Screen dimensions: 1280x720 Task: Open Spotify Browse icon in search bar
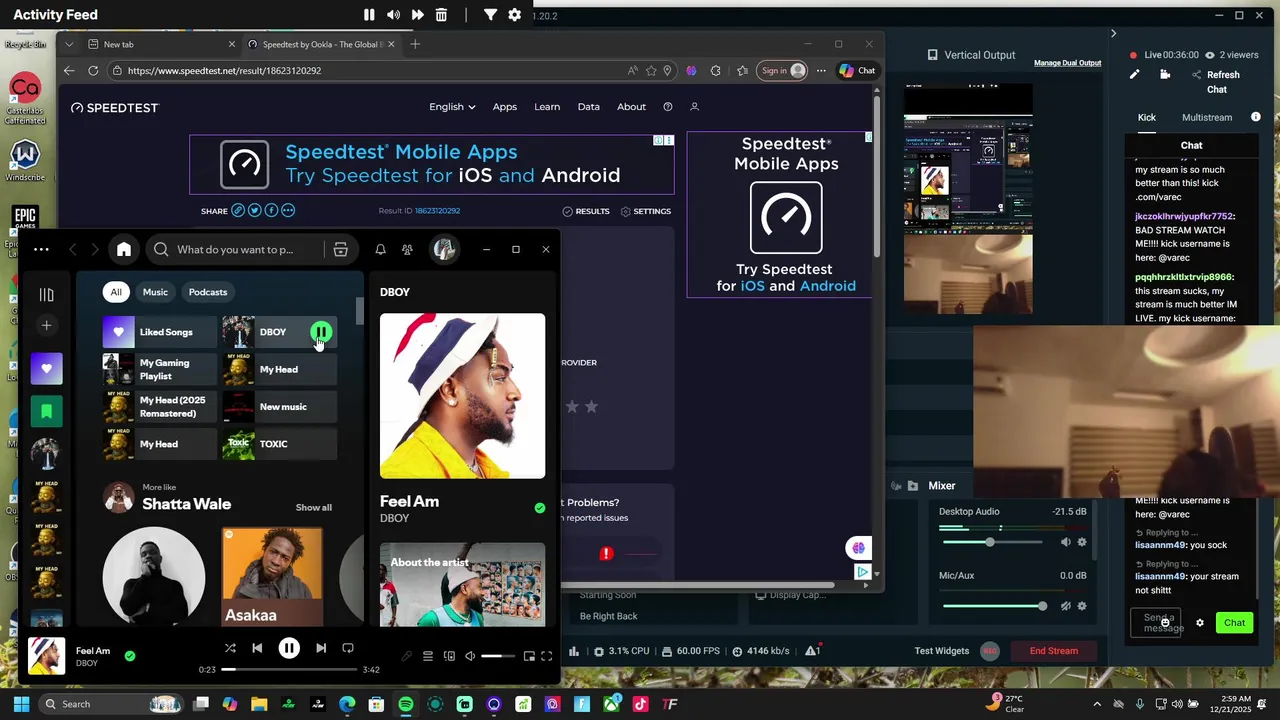coord(340,249)
